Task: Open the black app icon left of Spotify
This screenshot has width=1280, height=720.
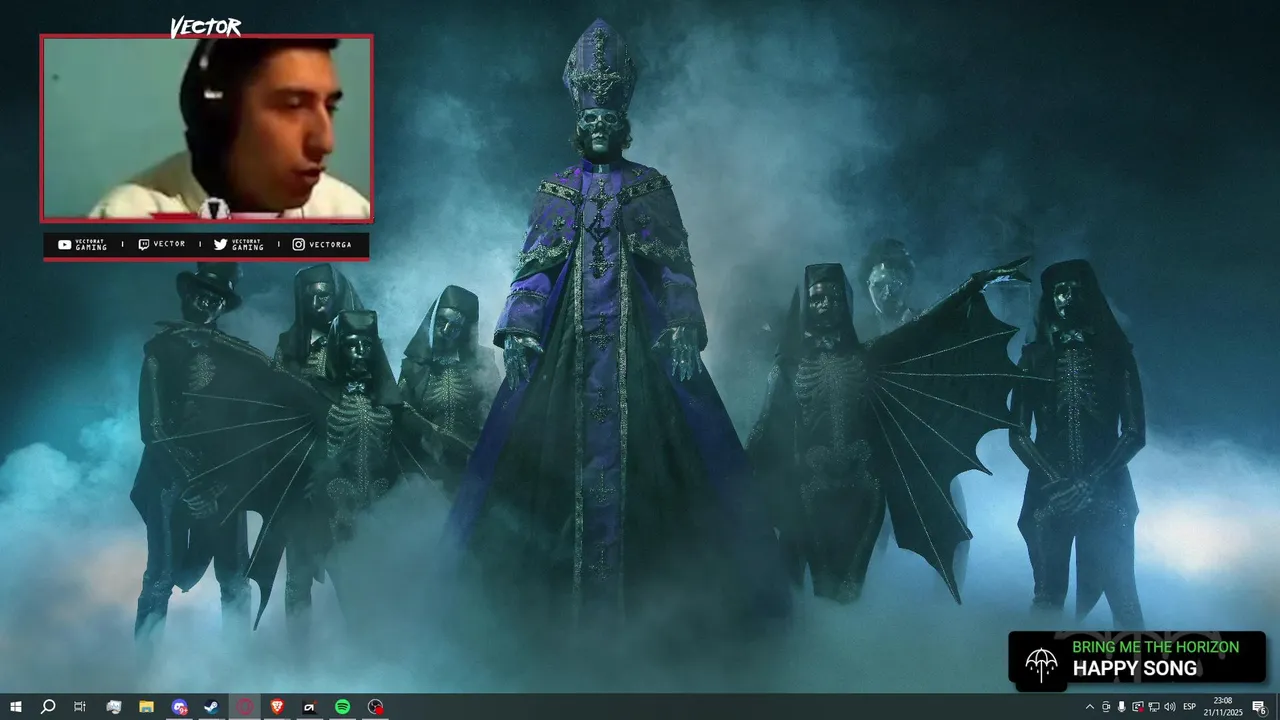Action: coord(309,707)
